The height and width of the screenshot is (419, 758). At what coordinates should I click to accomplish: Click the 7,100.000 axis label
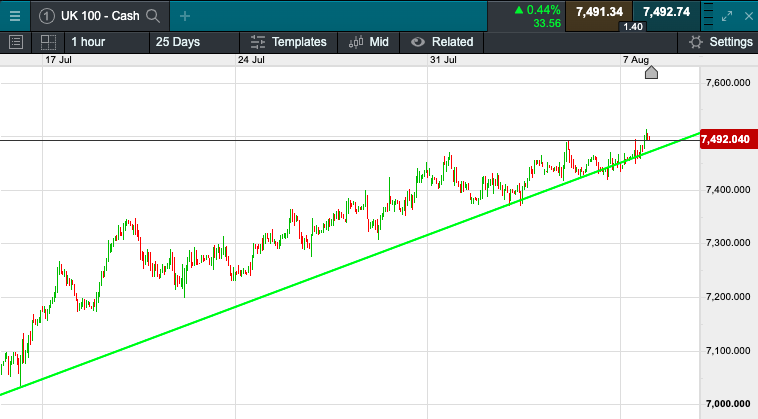pyautogui.click(x=728, y=350)
